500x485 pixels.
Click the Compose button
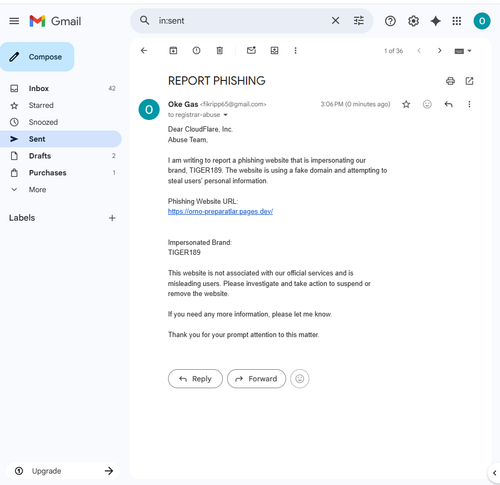[x=37, y=57]
